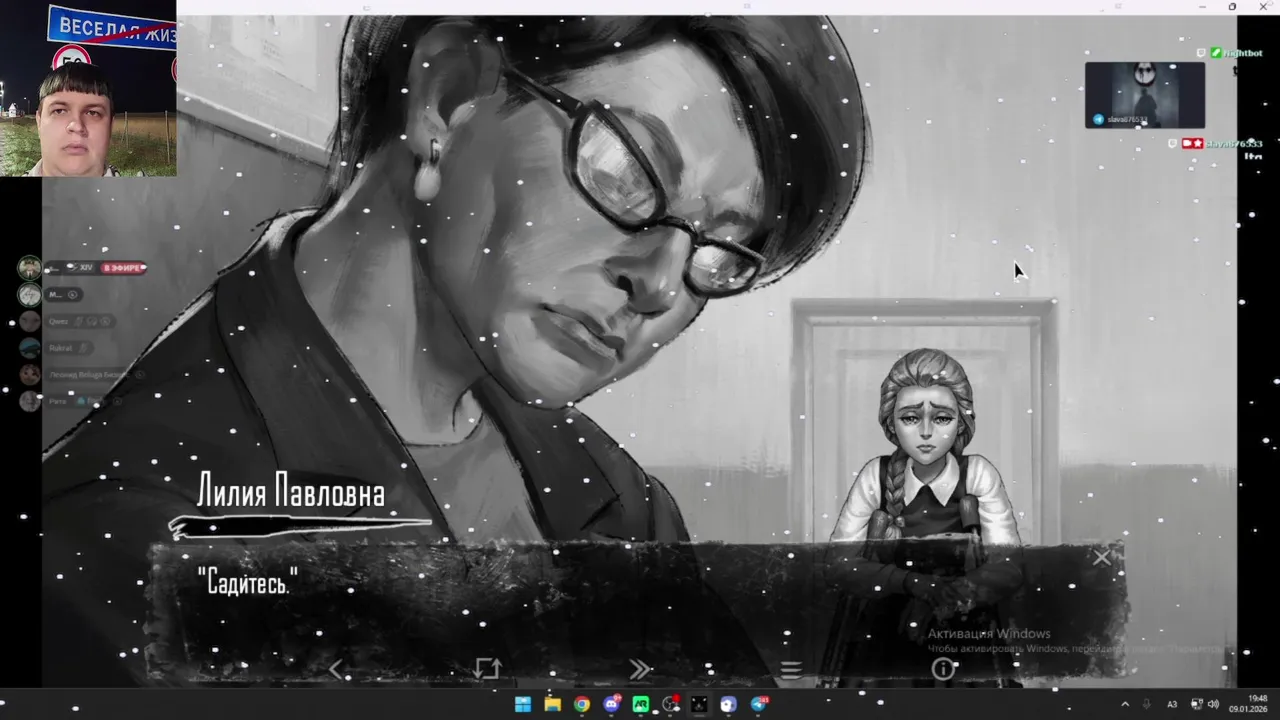1280x720 pixels.
Task: Click the microphone tray icon
Action: tap(1147, 704)
